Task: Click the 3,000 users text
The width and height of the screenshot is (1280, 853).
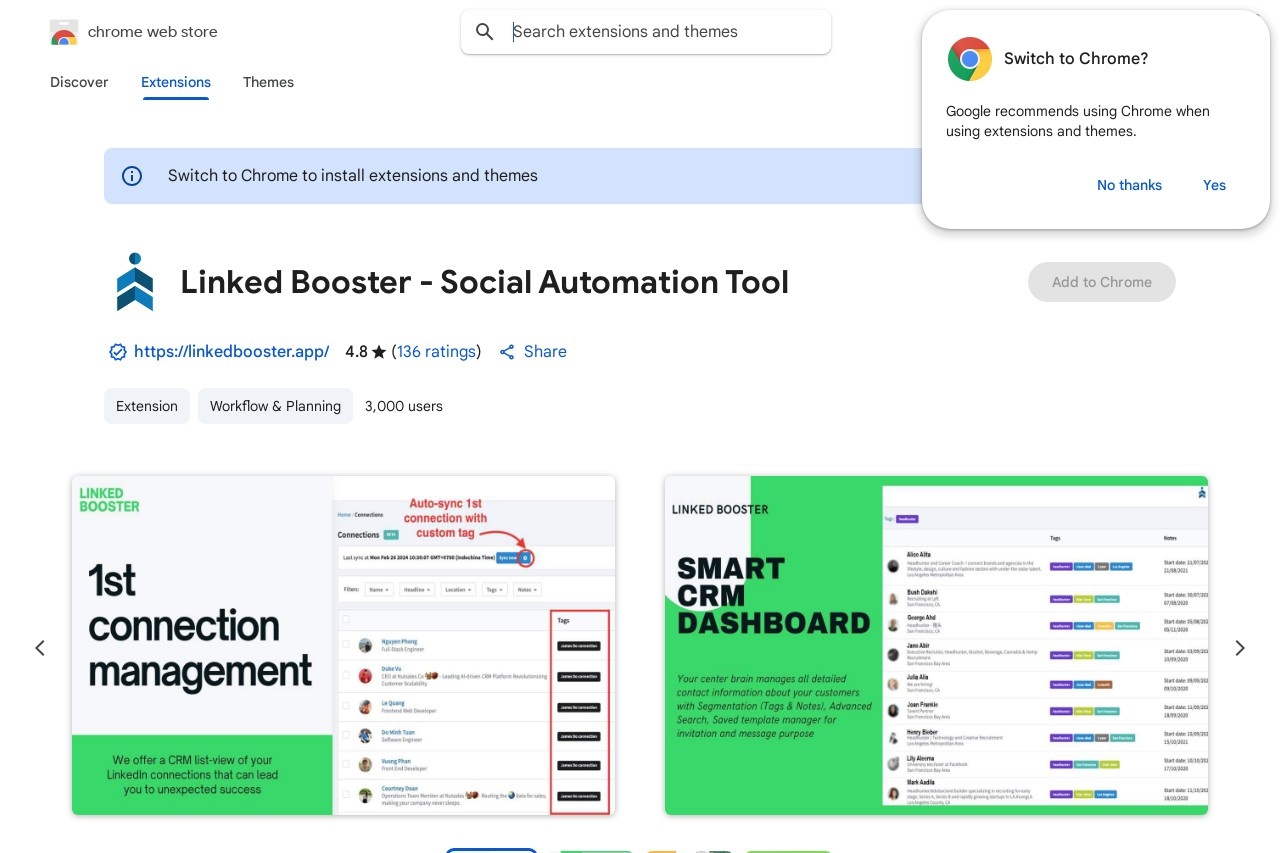Action: 404,406
